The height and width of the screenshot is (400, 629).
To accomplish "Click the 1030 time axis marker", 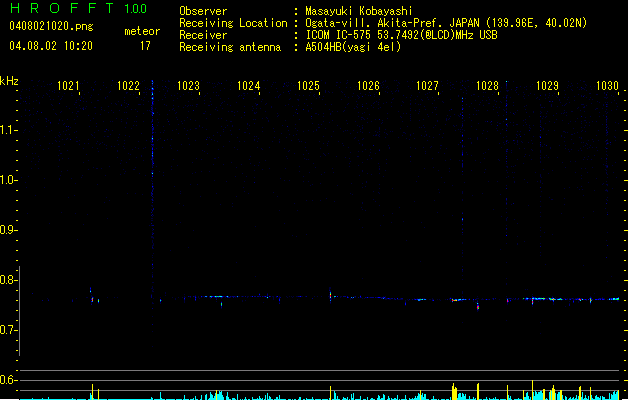I will tap(607, 86).
